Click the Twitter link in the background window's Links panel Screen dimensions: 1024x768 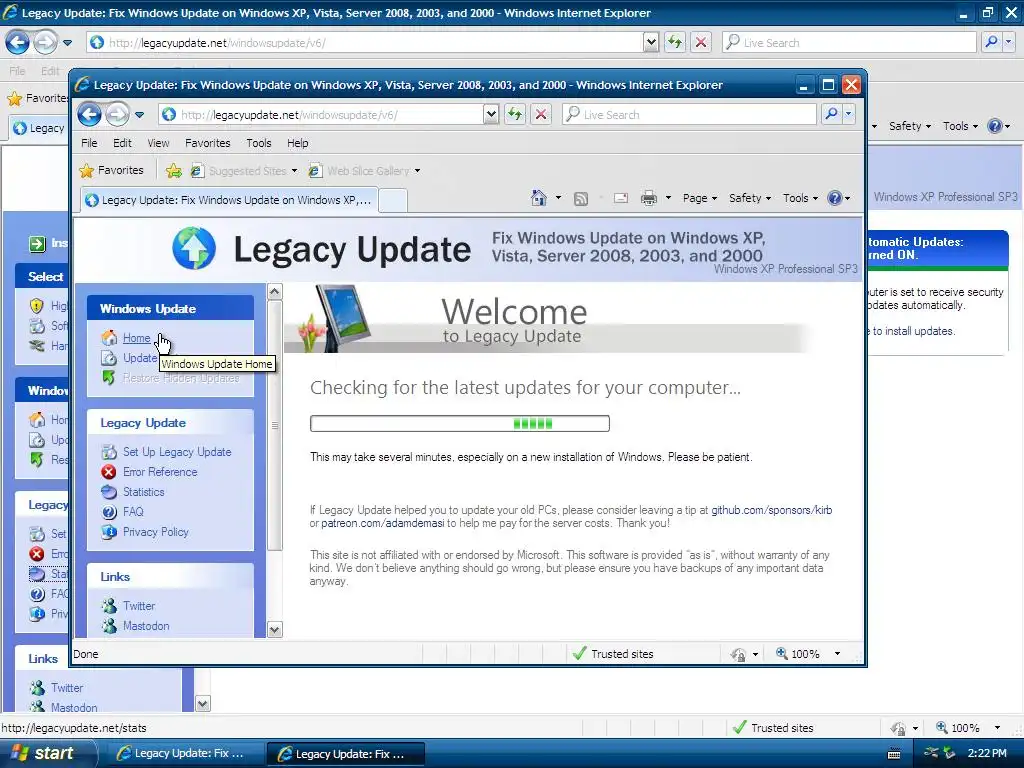[67, 688]
